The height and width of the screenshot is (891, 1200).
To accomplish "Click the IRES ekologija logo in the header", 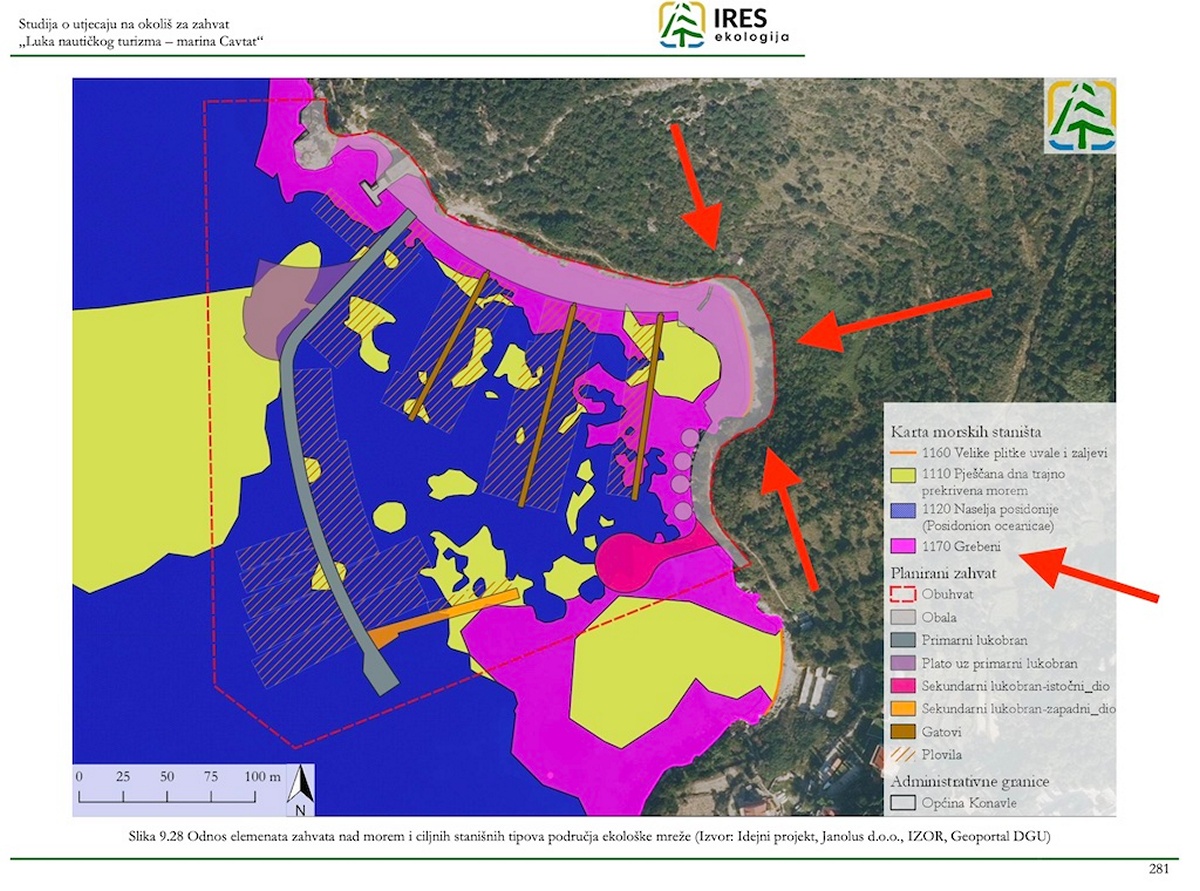I will (724, 25).
